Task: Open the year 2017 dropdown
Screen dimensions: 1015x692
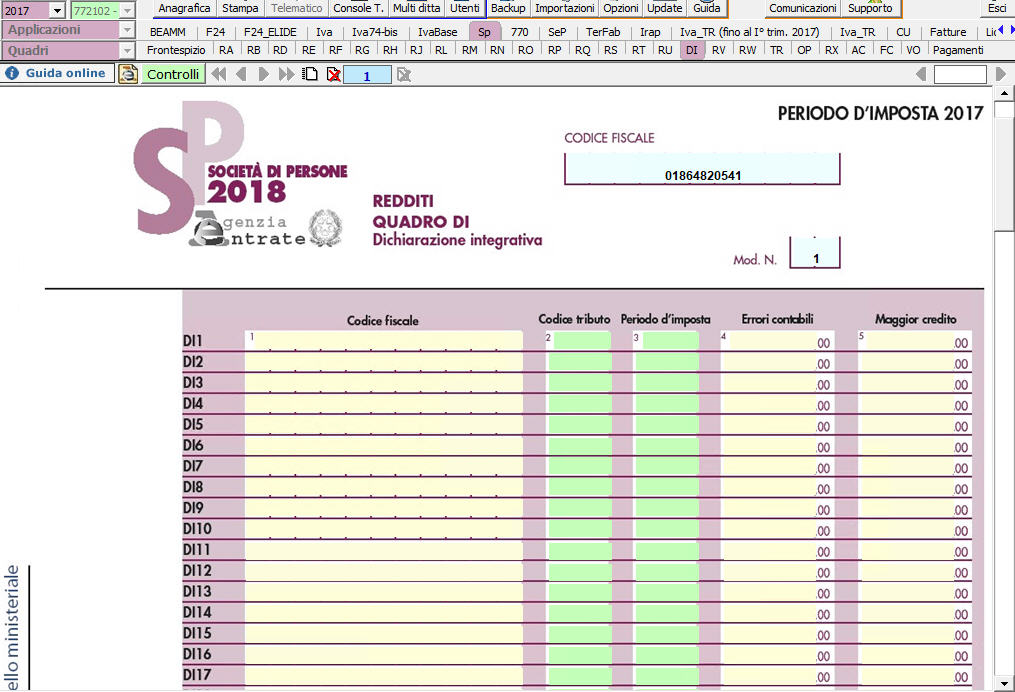Action: (x=57, y=10)
